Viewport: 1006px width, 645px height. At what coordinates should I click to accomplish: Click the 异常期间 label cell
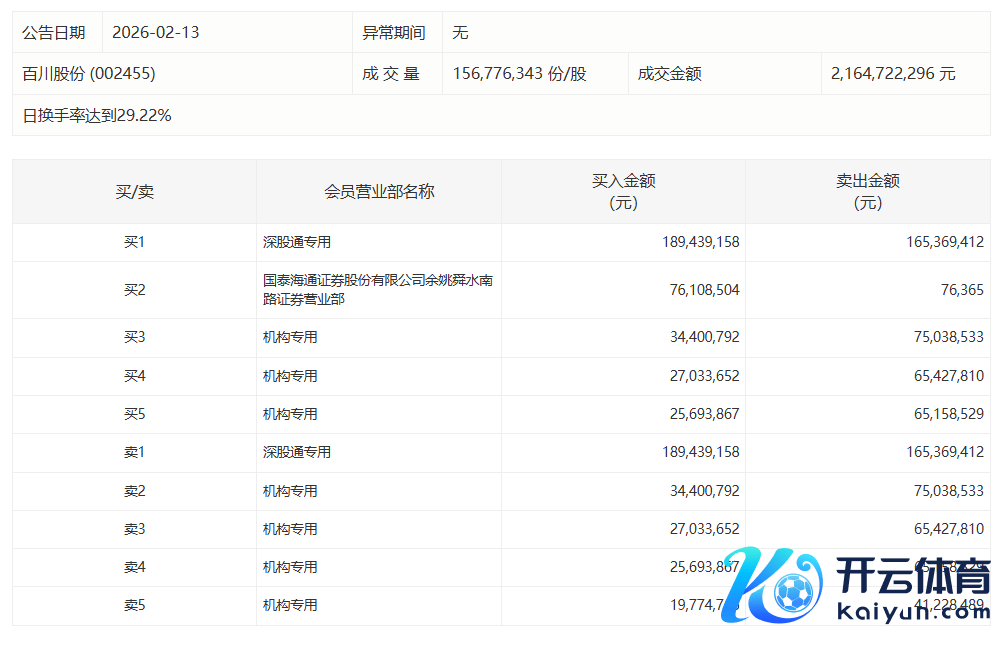click(394, 33)
